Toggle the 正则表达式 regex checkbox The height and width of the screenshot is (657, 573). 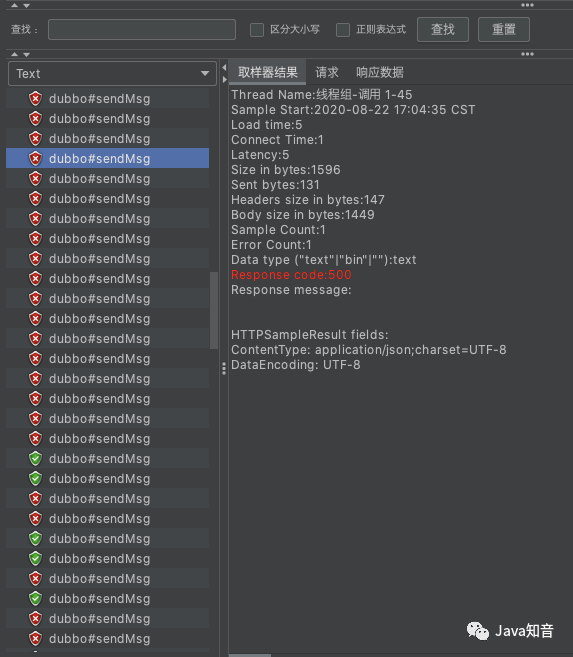click(x=343, y=30)
